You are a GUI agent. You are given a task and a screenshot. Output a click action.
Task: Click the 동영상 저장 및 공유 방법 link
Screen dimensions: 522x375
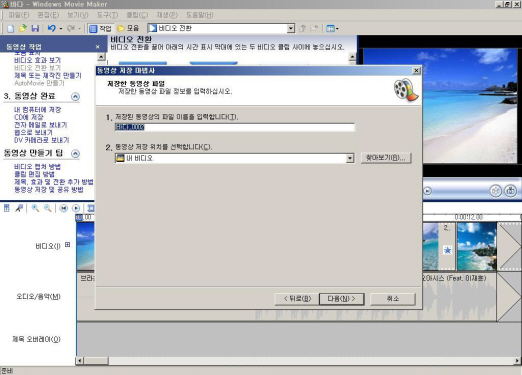(49, 190)
